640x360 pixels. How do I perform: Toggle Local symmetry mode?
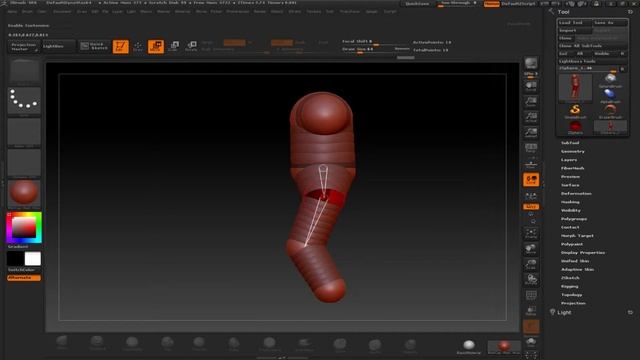pos(531,180)
